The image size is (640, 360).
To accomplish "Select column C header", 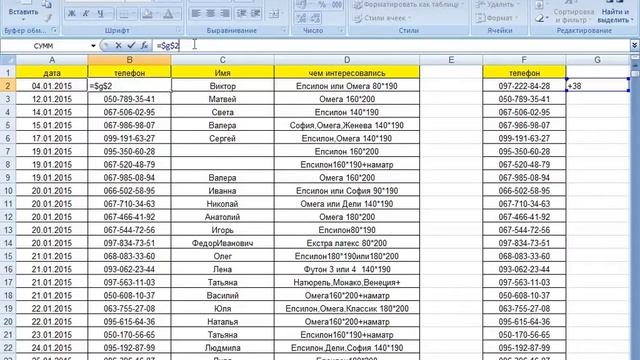I will tap(222, 60).
